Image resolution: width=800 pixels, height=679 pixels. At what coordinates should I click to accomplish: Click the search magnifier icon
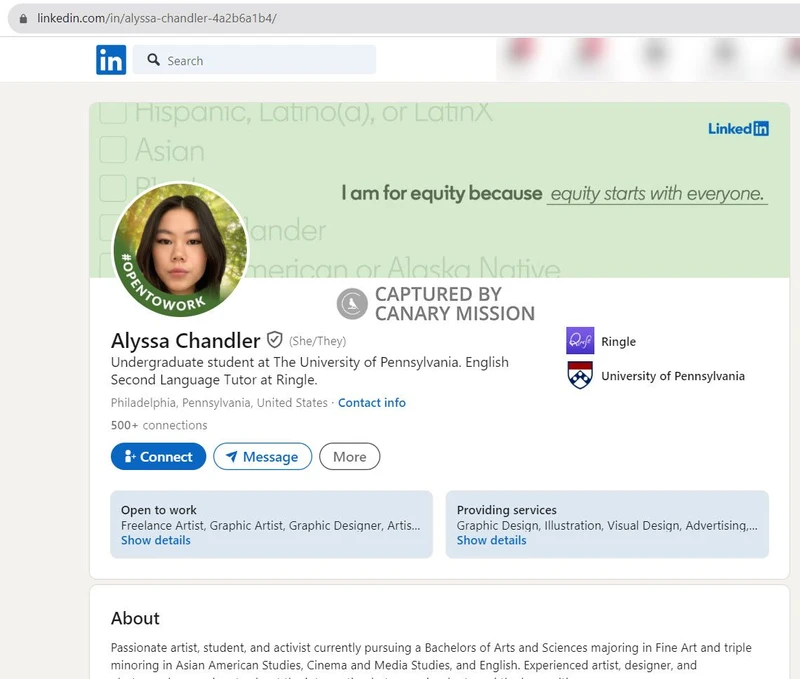coord(154,60)
